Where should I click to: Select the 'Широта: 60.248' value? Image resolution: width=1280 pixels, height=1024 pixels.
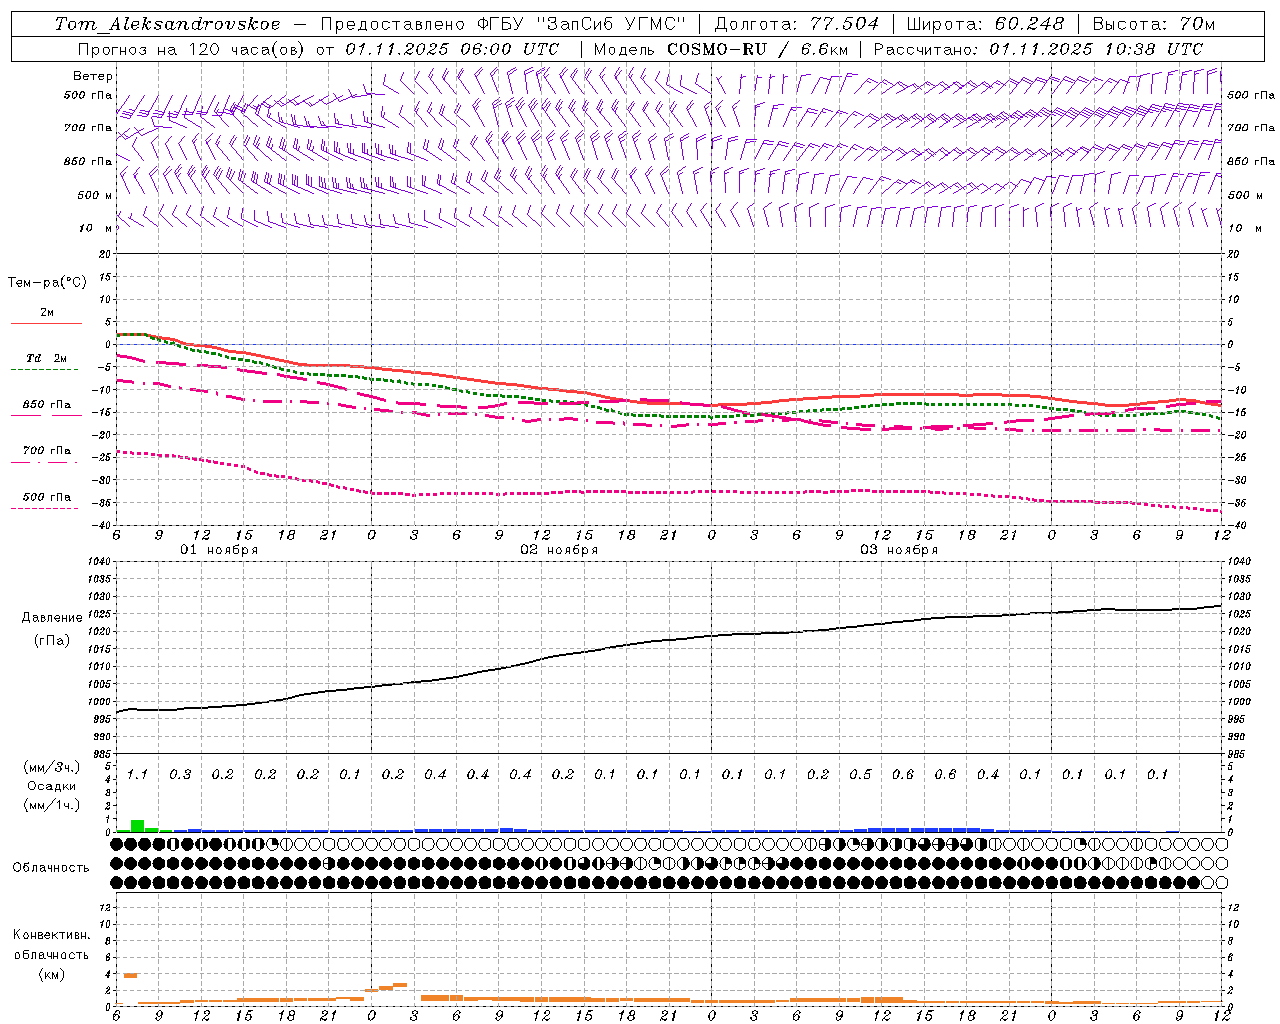pos(985,24)
